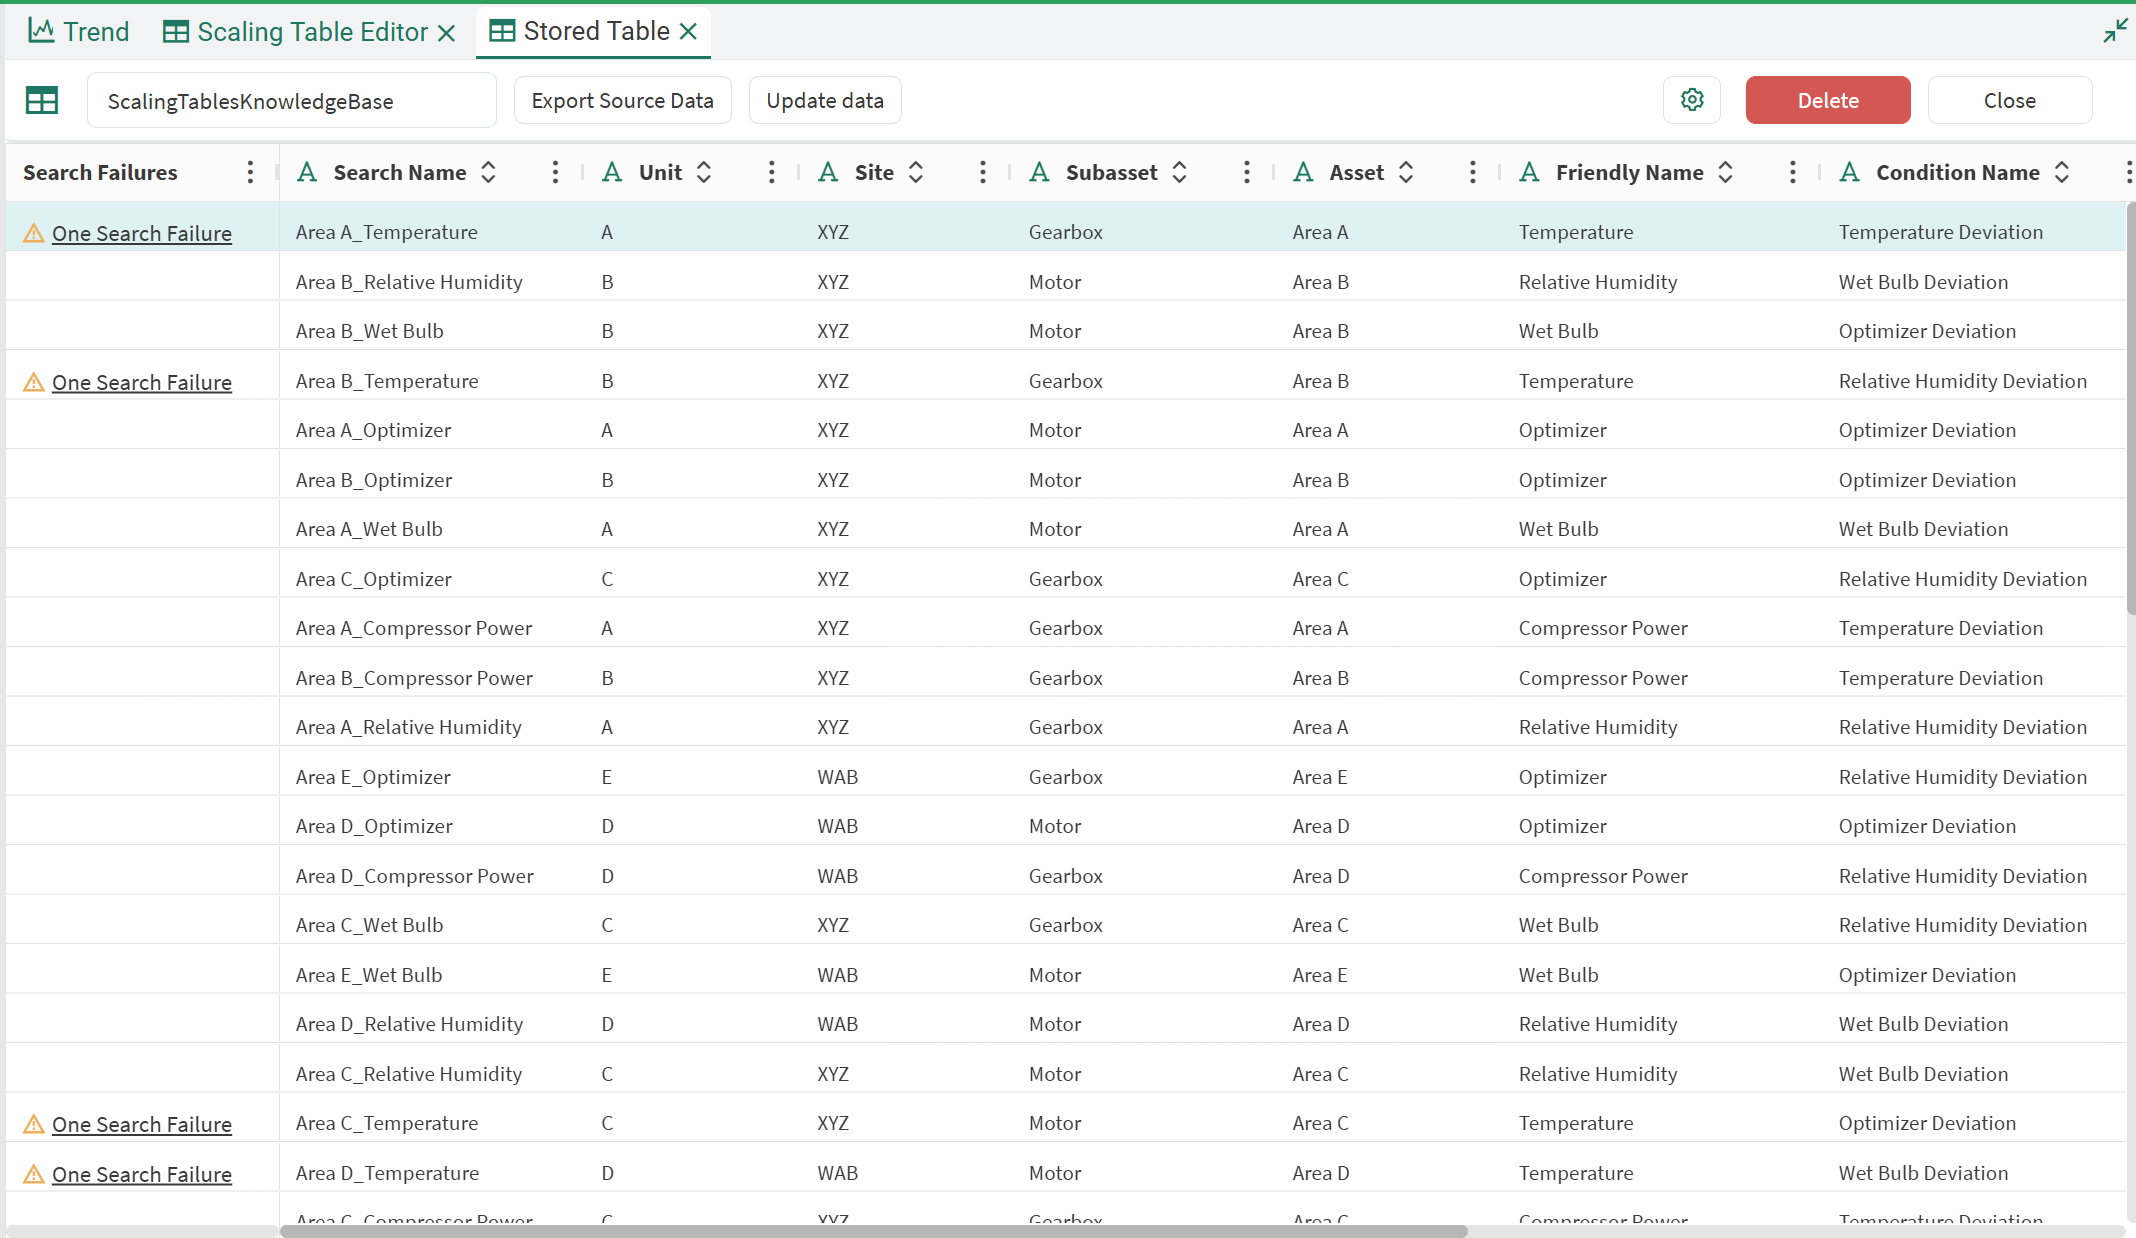Viewport: 2136px width, 1238px height.
Task: Close the Scaling Table Editor tab
Action: pos(447,33)
